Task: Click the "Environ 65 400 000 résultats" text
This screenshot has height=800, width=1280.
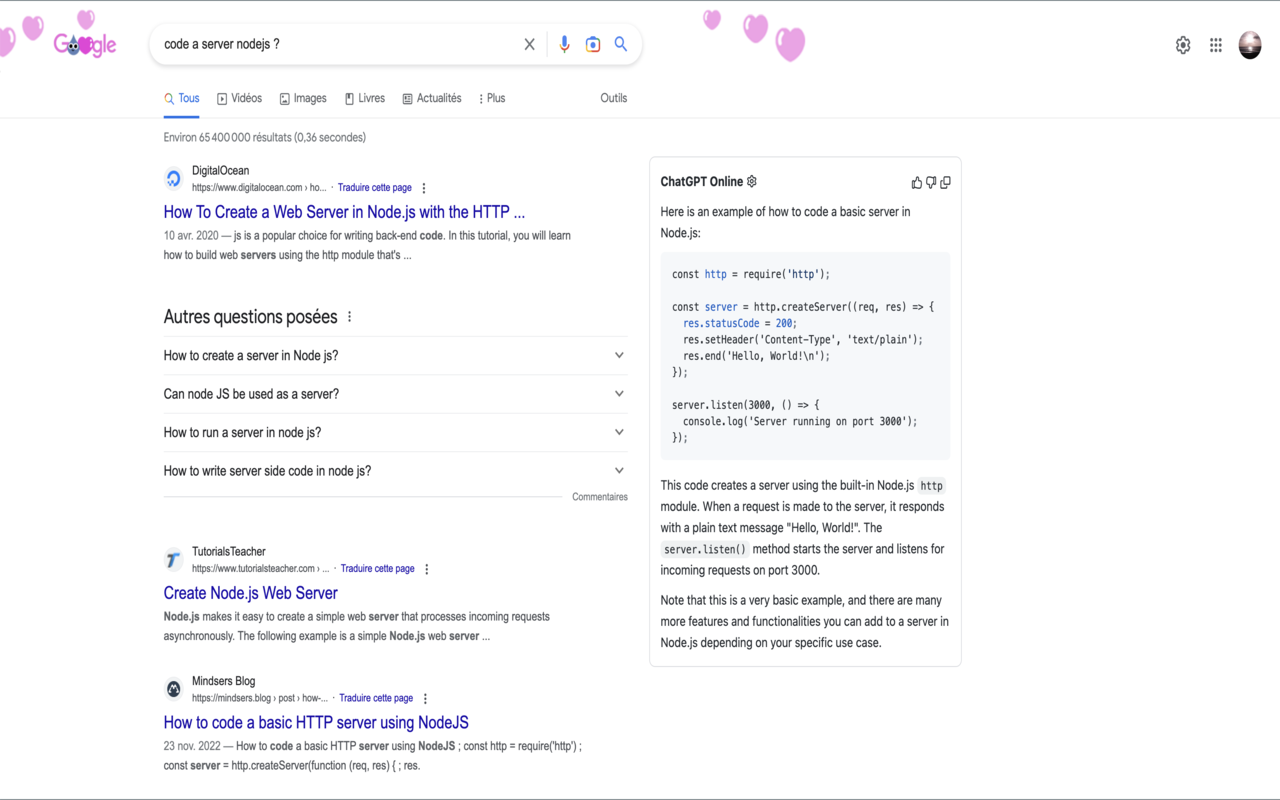Action: click(x=265, y=137)
